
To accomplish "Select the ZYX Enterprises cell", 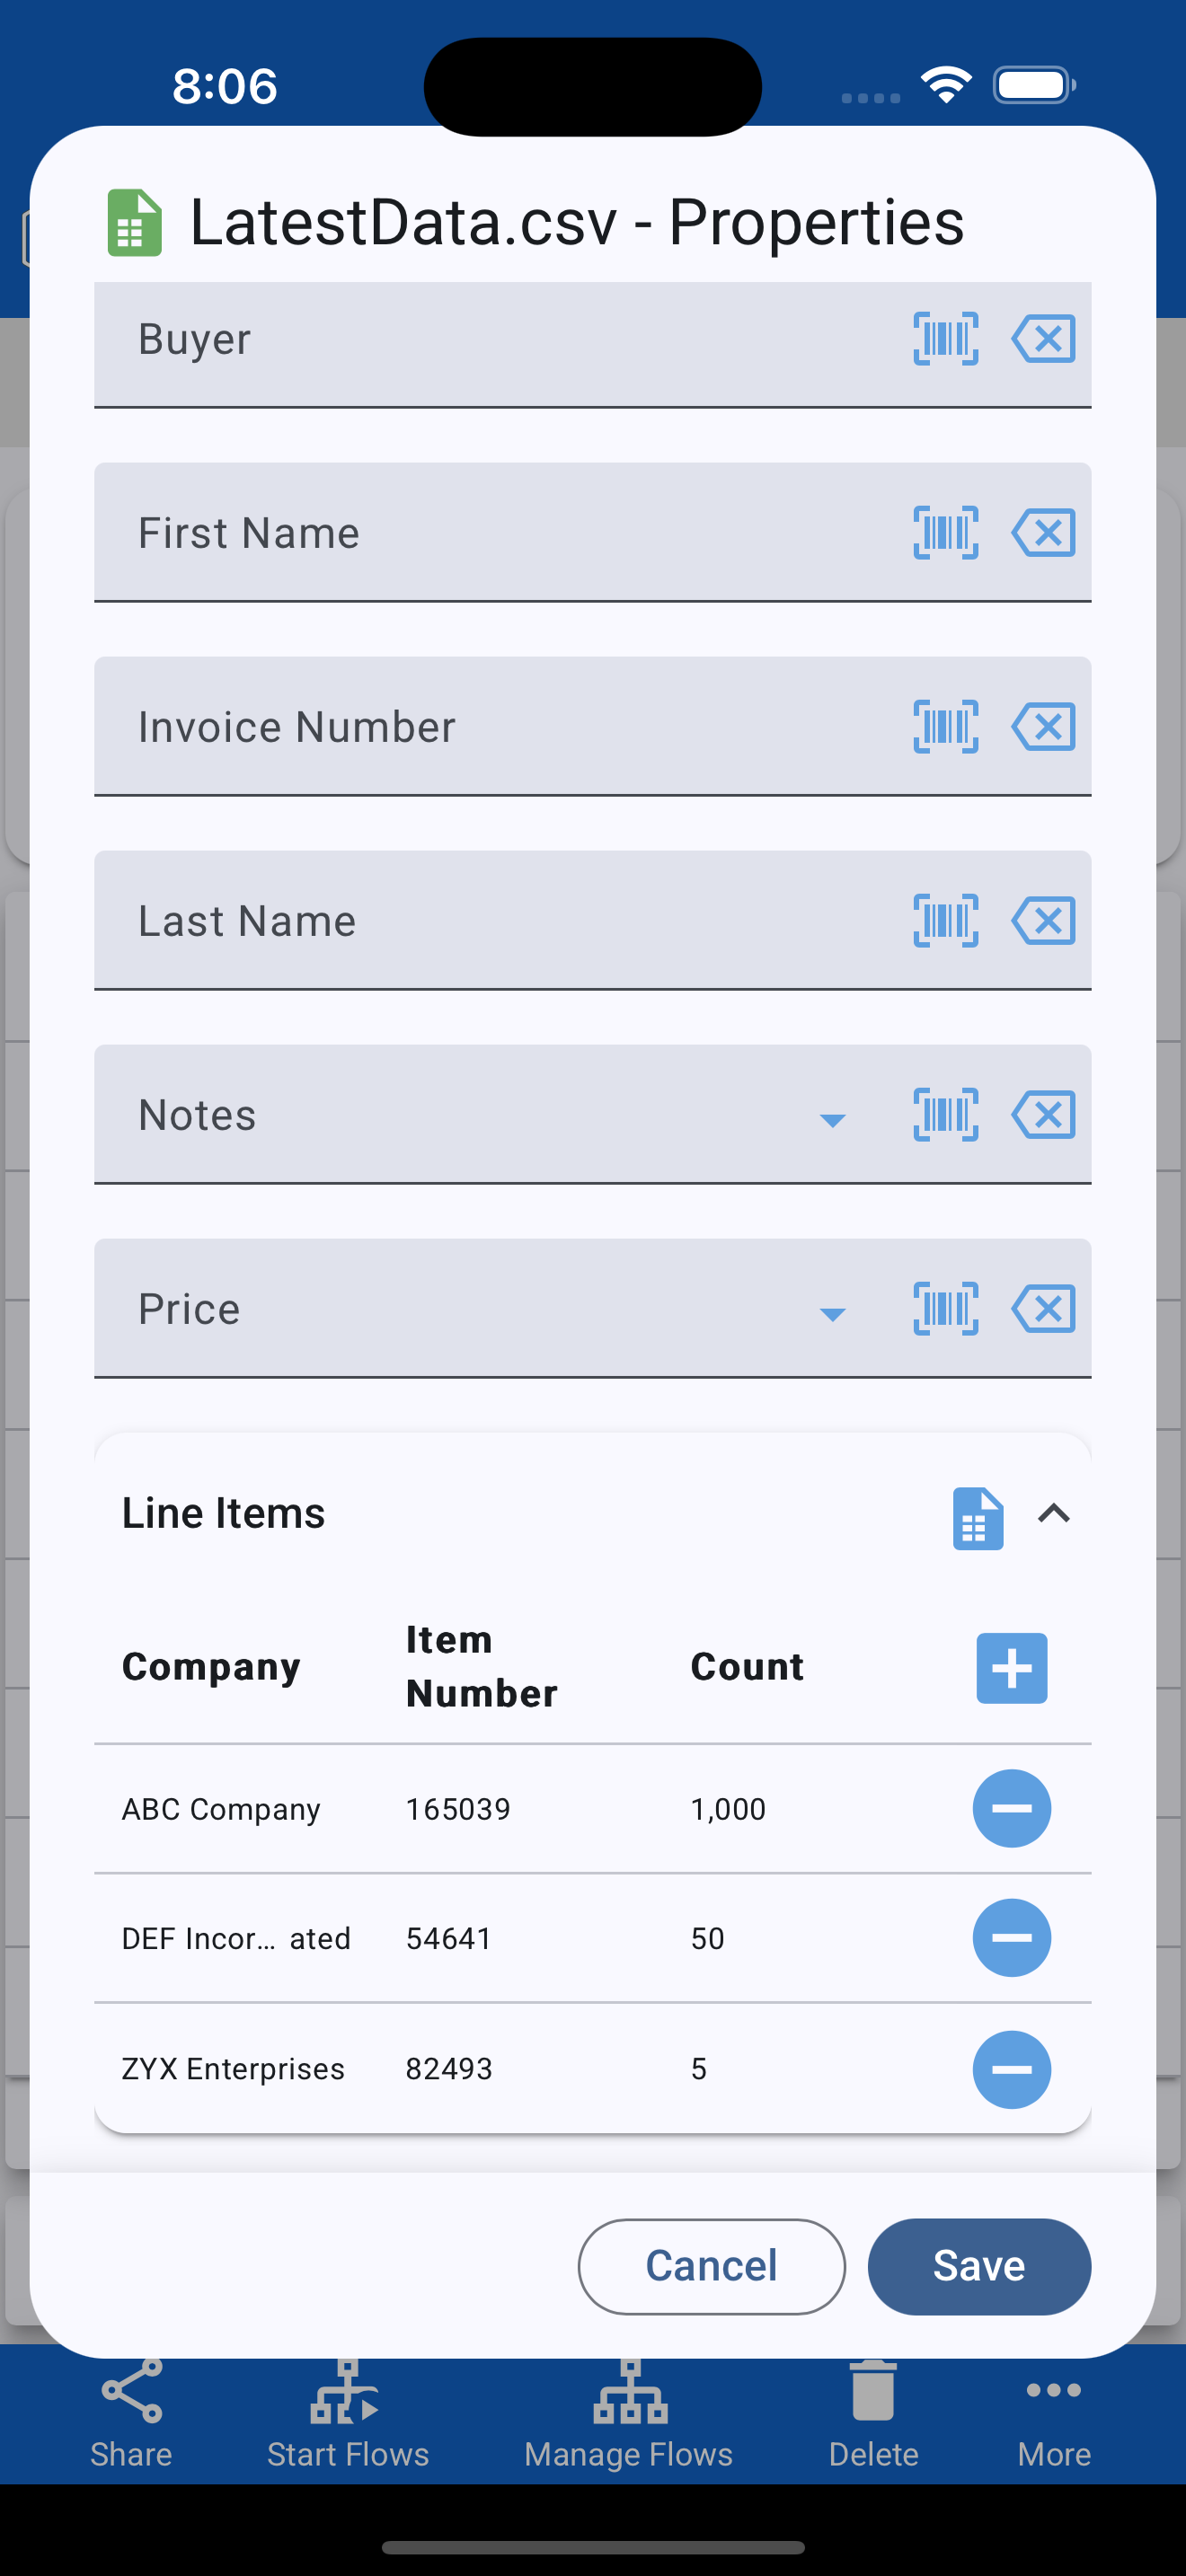I will click(233, 2069).
